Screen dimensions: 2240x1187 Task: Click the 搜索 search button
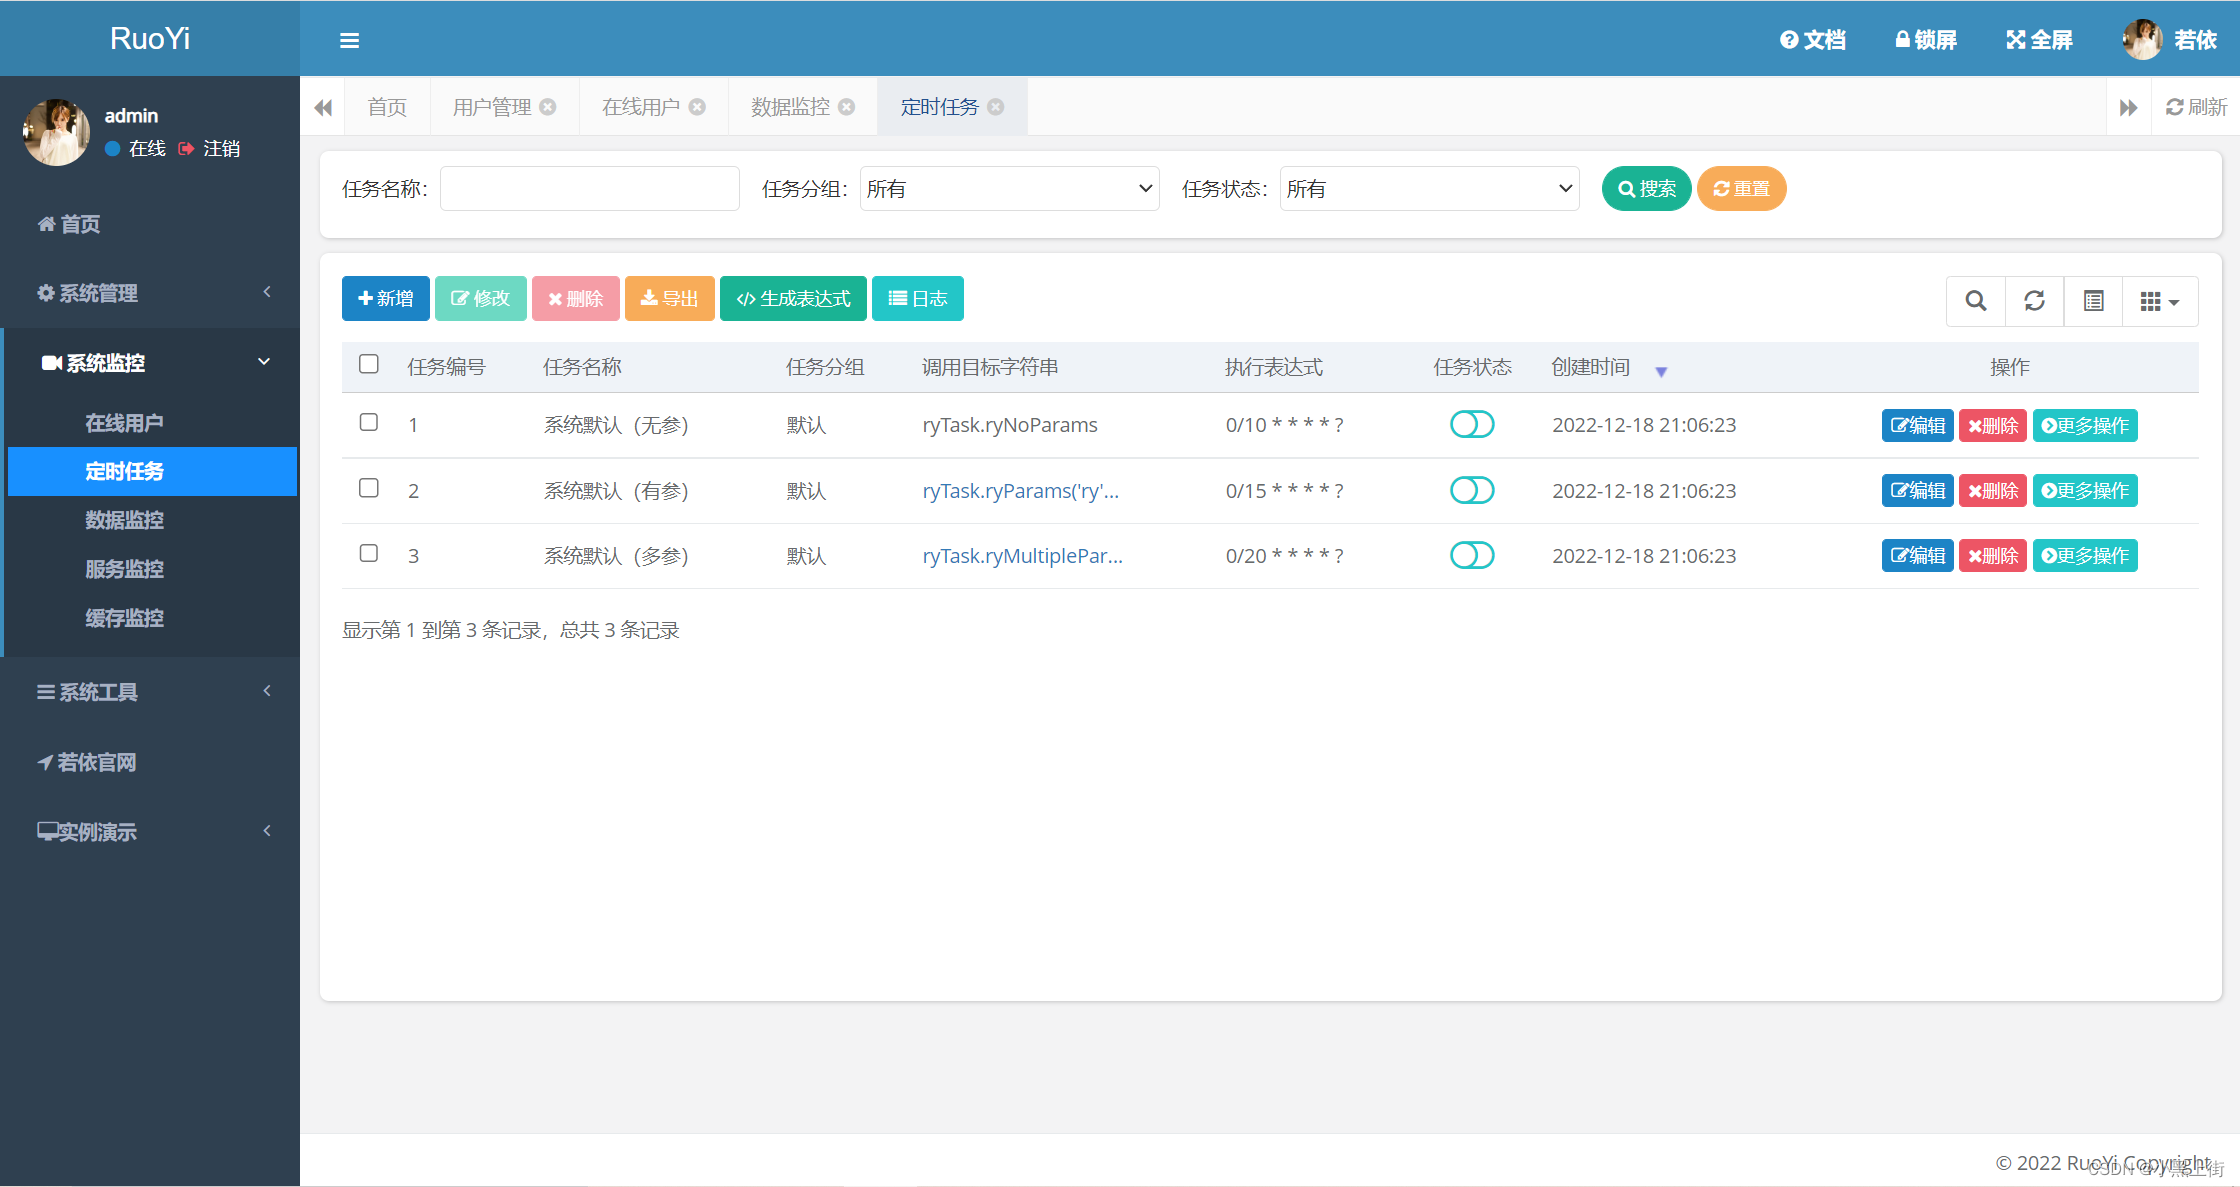pos(1646,189)
